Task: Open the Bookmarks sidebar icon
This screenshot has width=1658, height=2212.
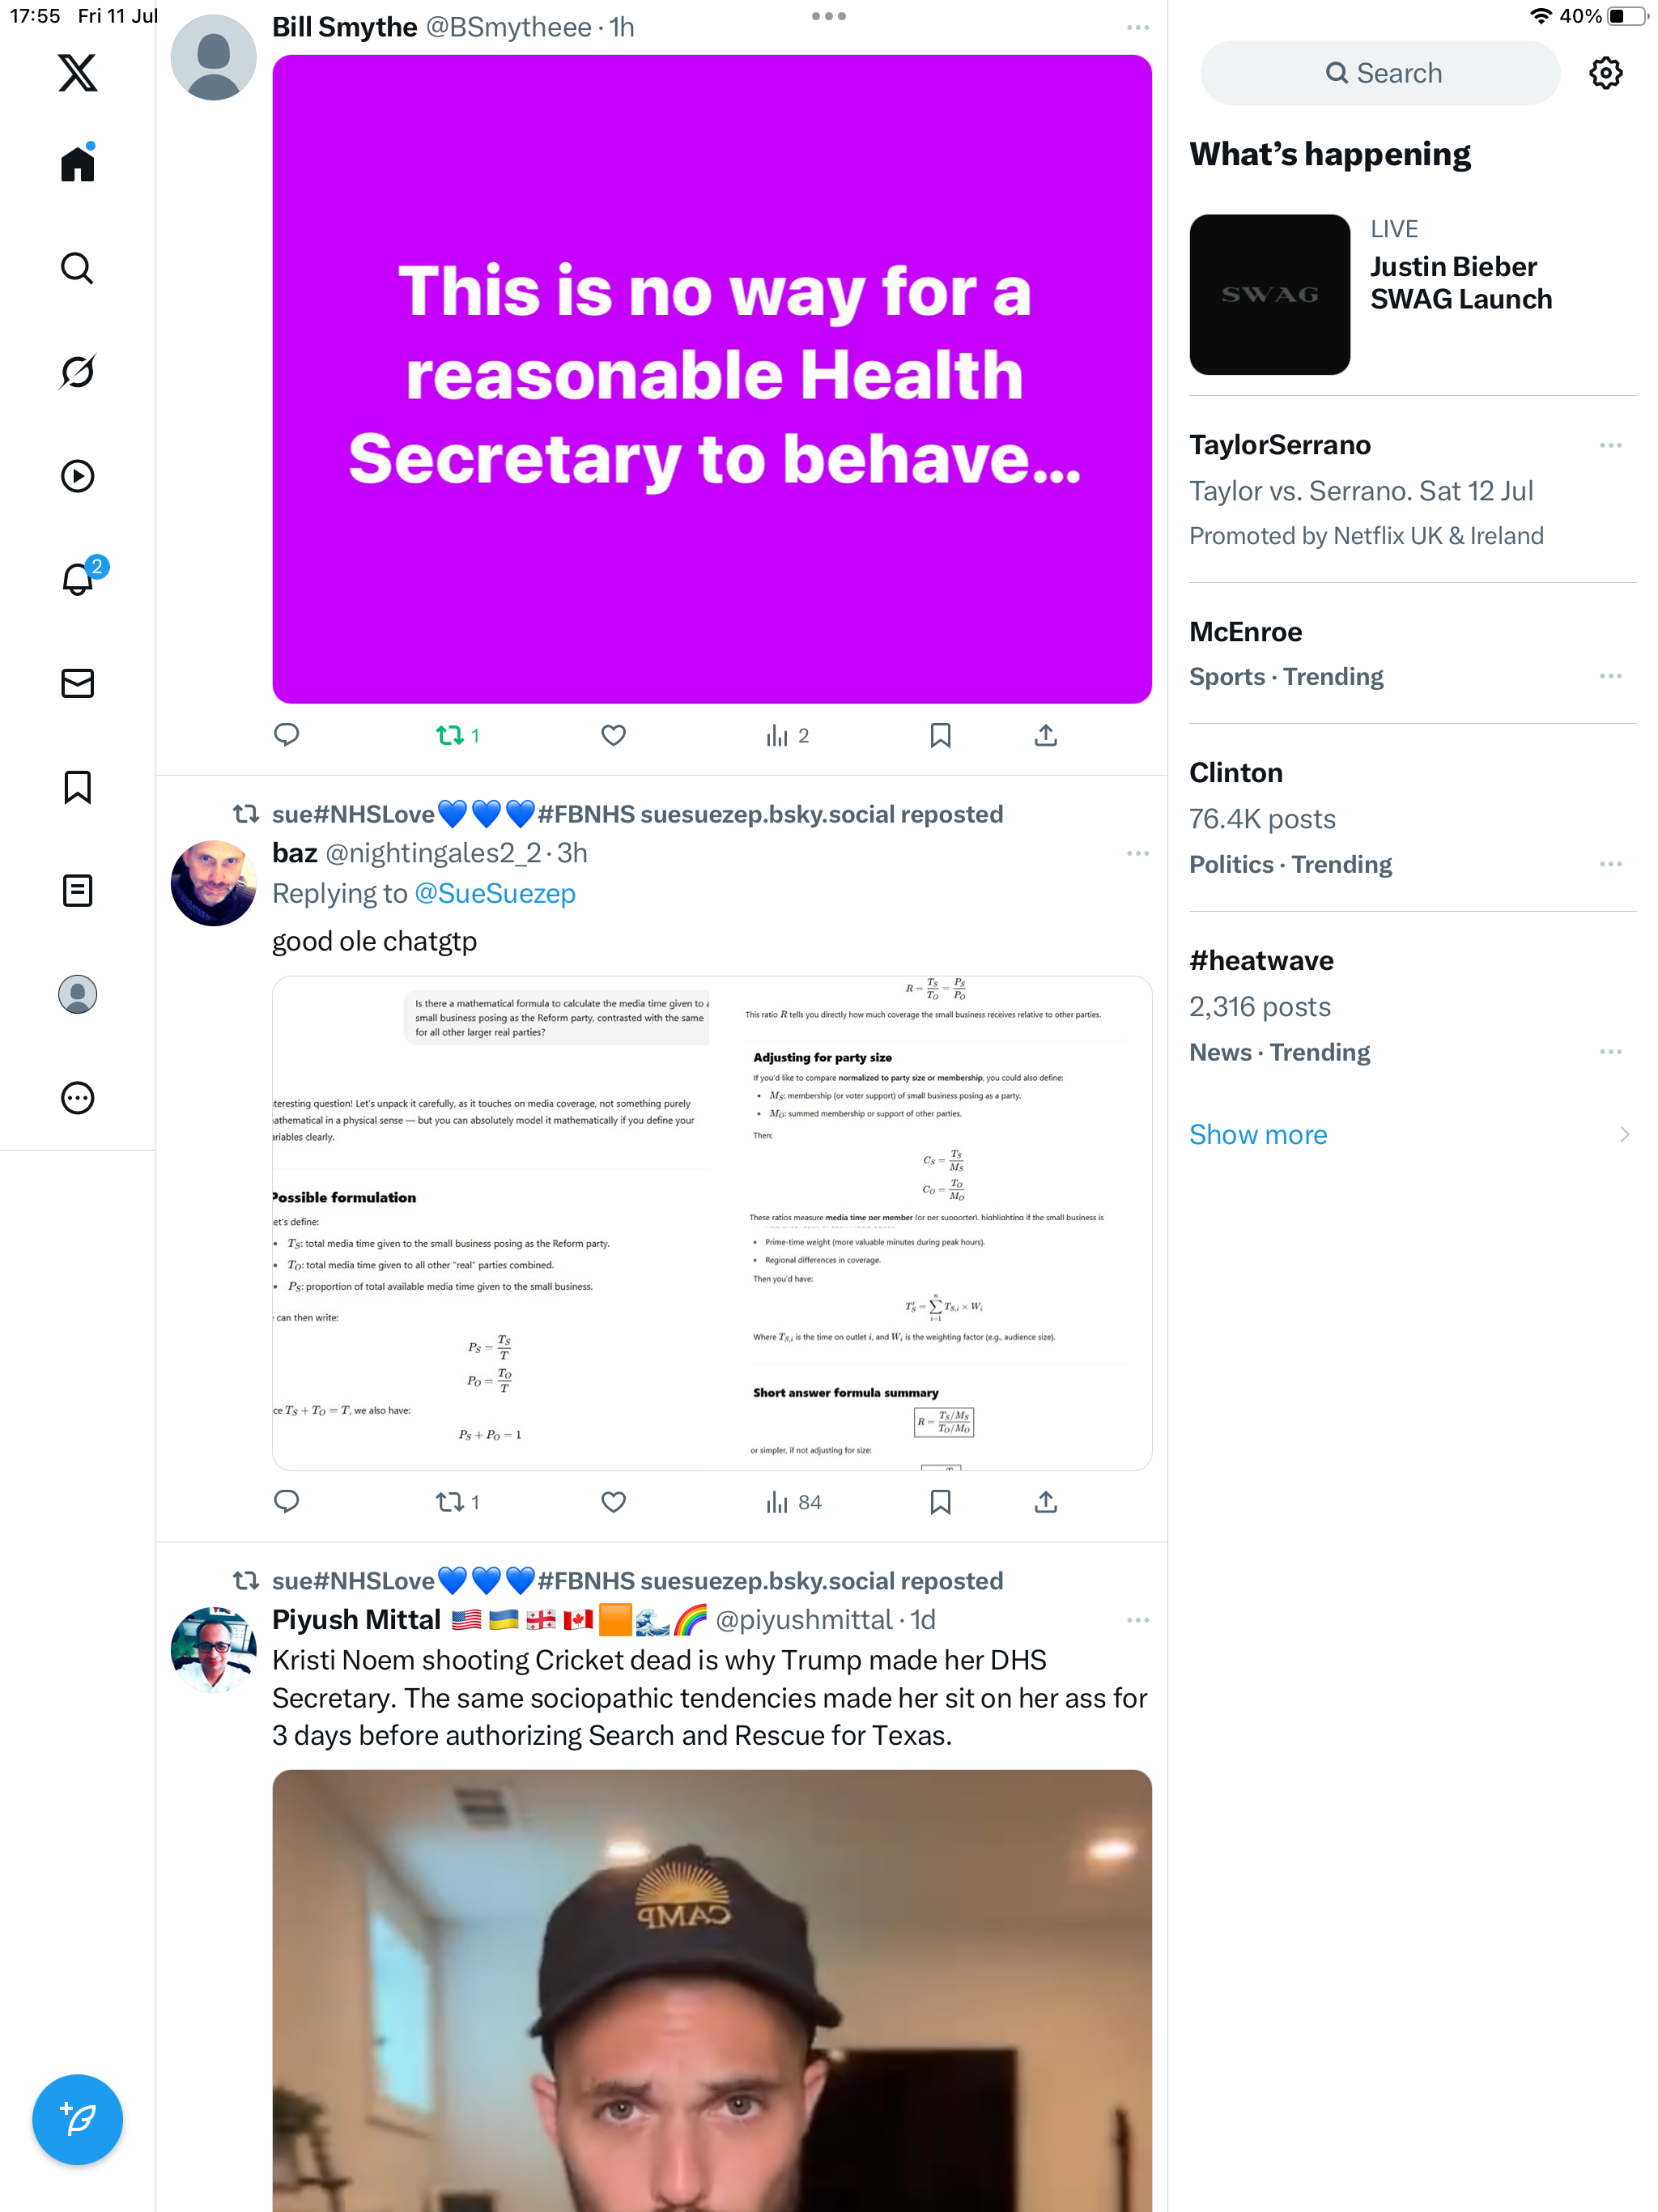Action: pyautogui.click(x=77, y=787)
